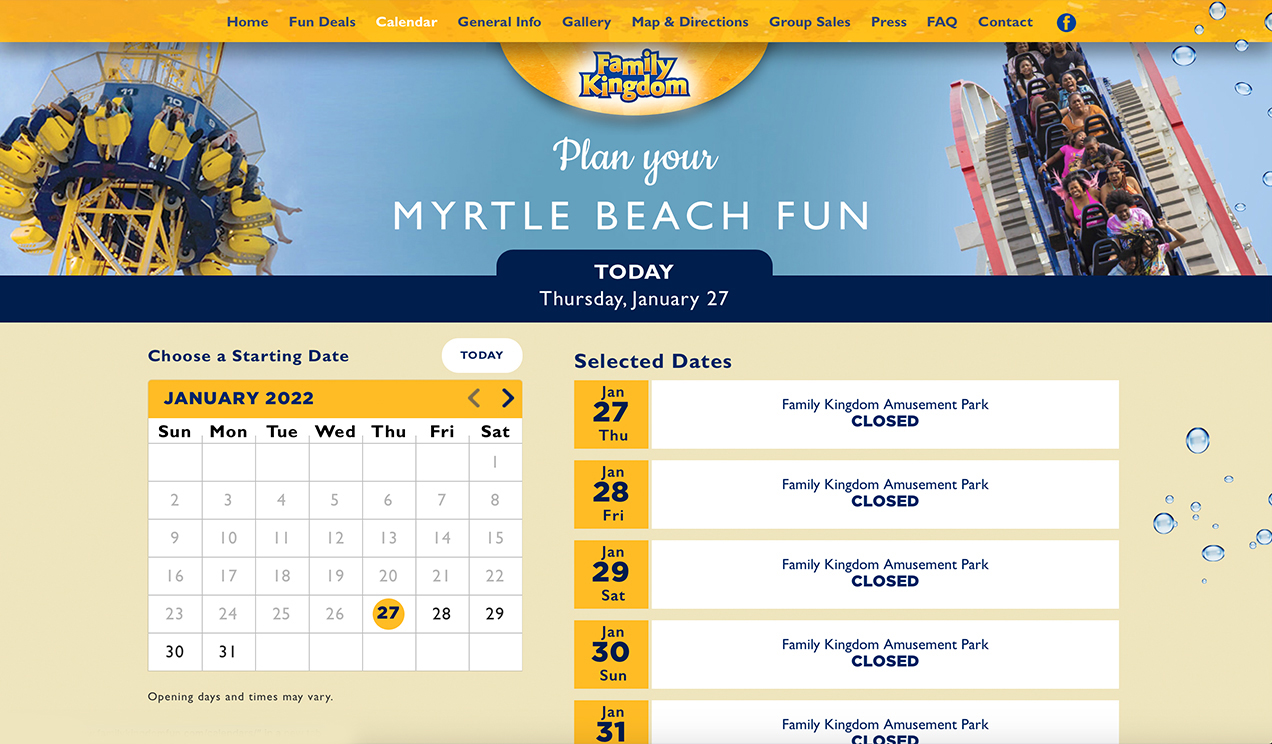Screen dimensions: 1272x744
Task: Click 'Thursday, January 27' today banner
Action: [634, 299]
